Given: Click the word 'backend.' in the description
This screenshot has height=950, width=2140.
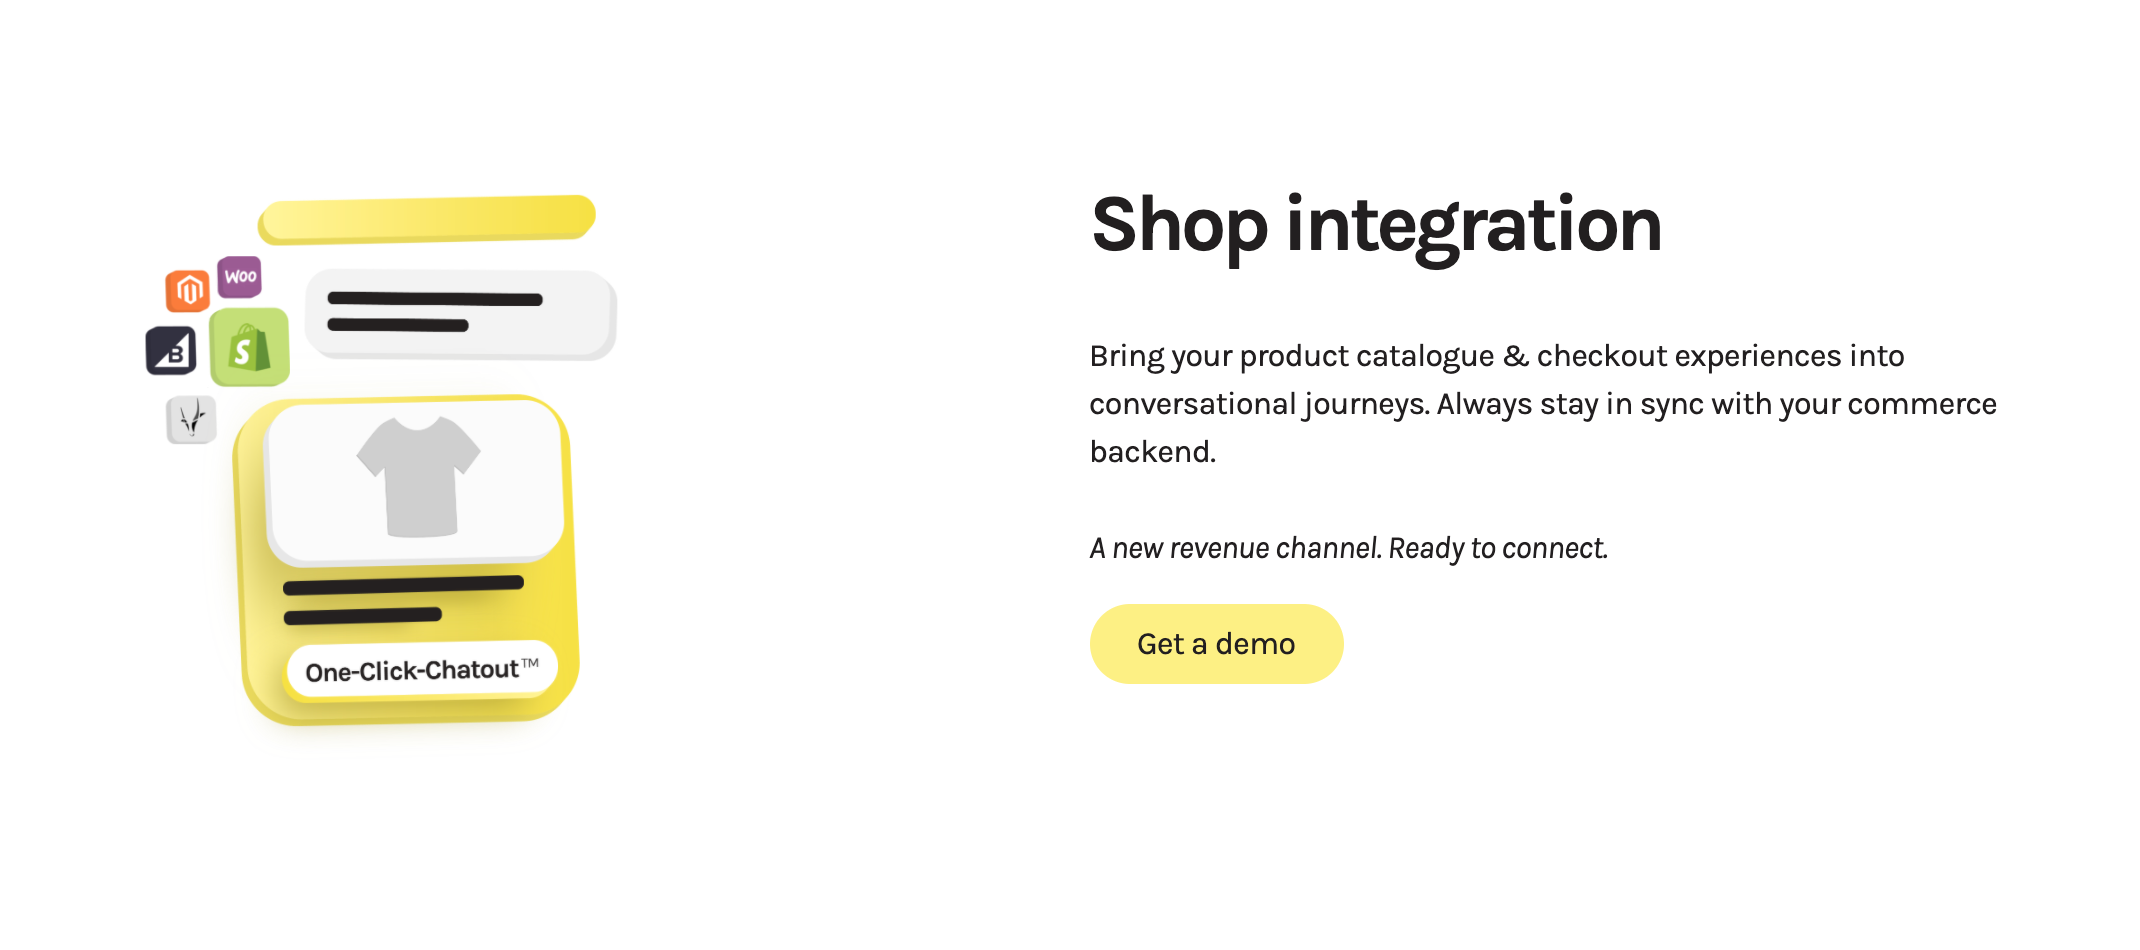Looking at the screenshot, I should coord(1152,452).
